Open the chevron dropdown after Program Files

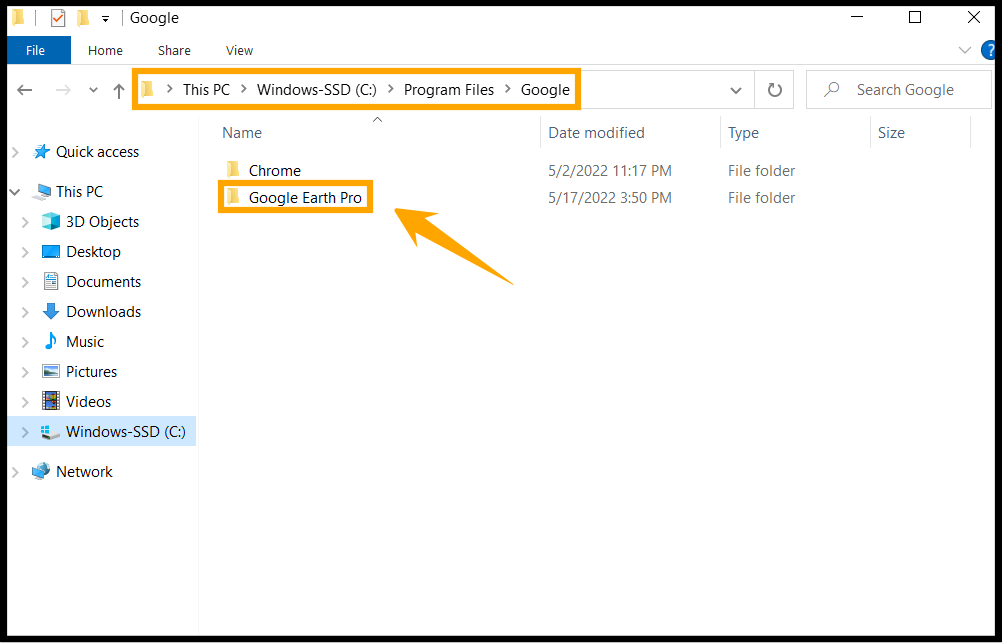pos(507,89)
